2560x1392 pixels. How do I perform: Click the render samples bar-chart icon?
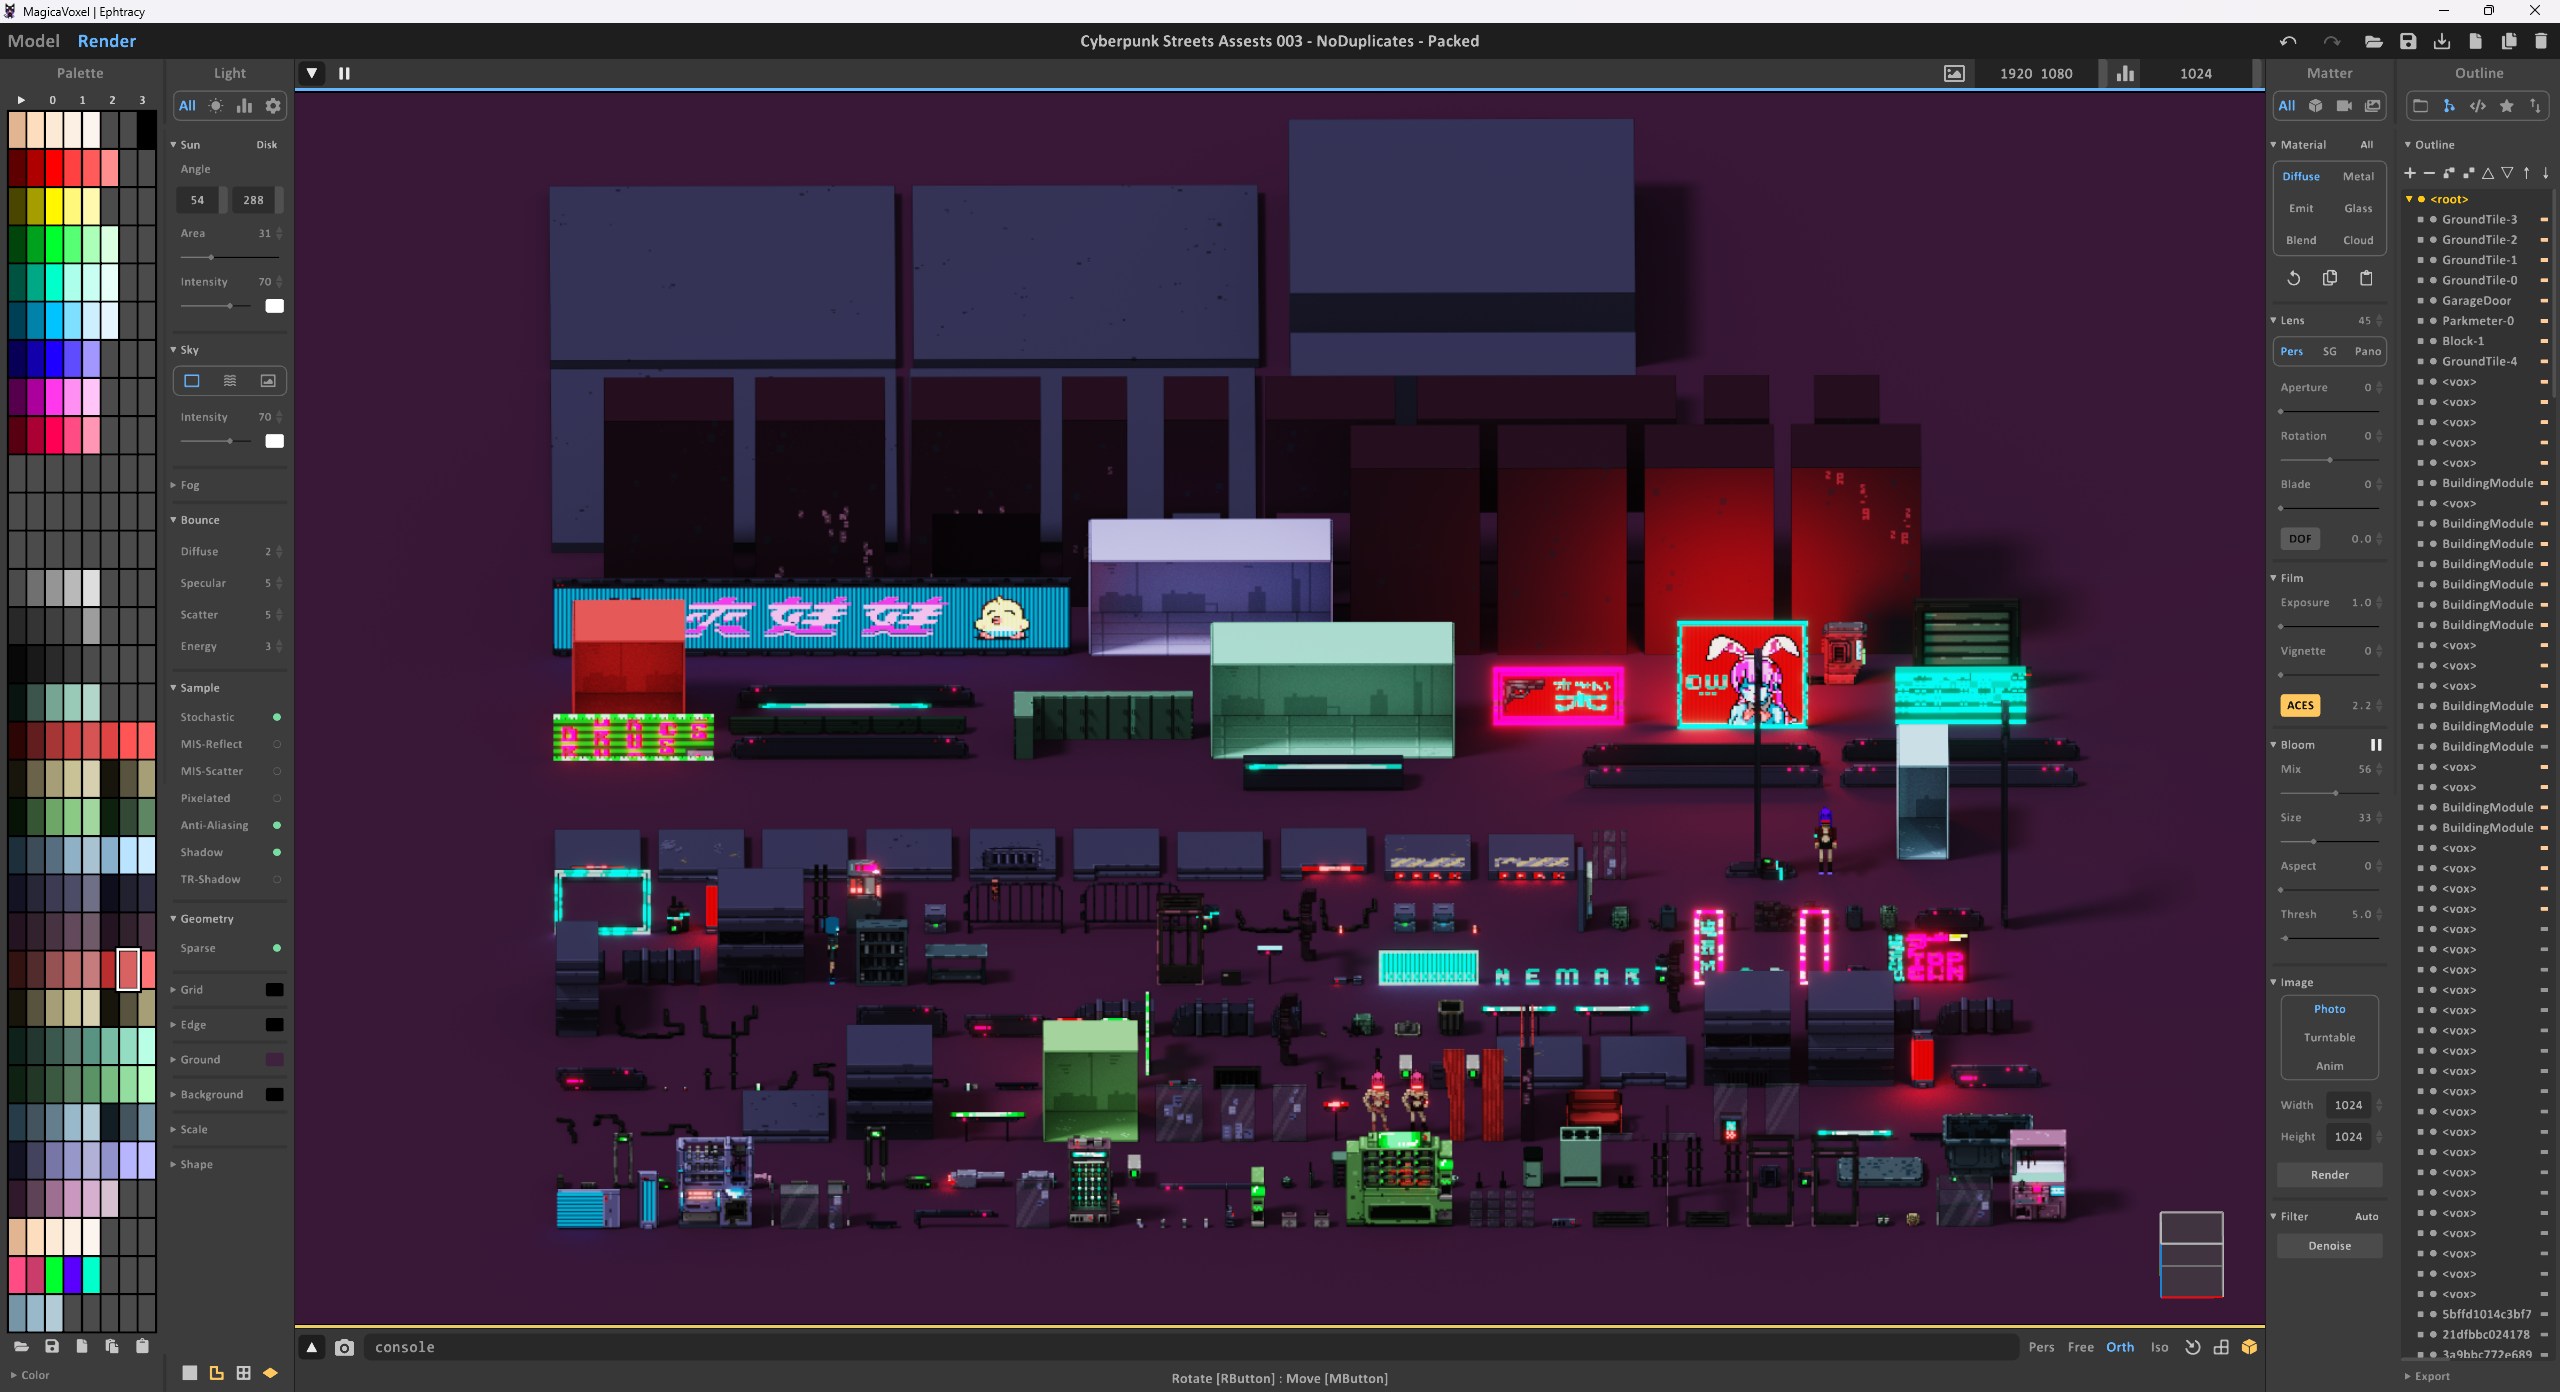click(2125, 73)
